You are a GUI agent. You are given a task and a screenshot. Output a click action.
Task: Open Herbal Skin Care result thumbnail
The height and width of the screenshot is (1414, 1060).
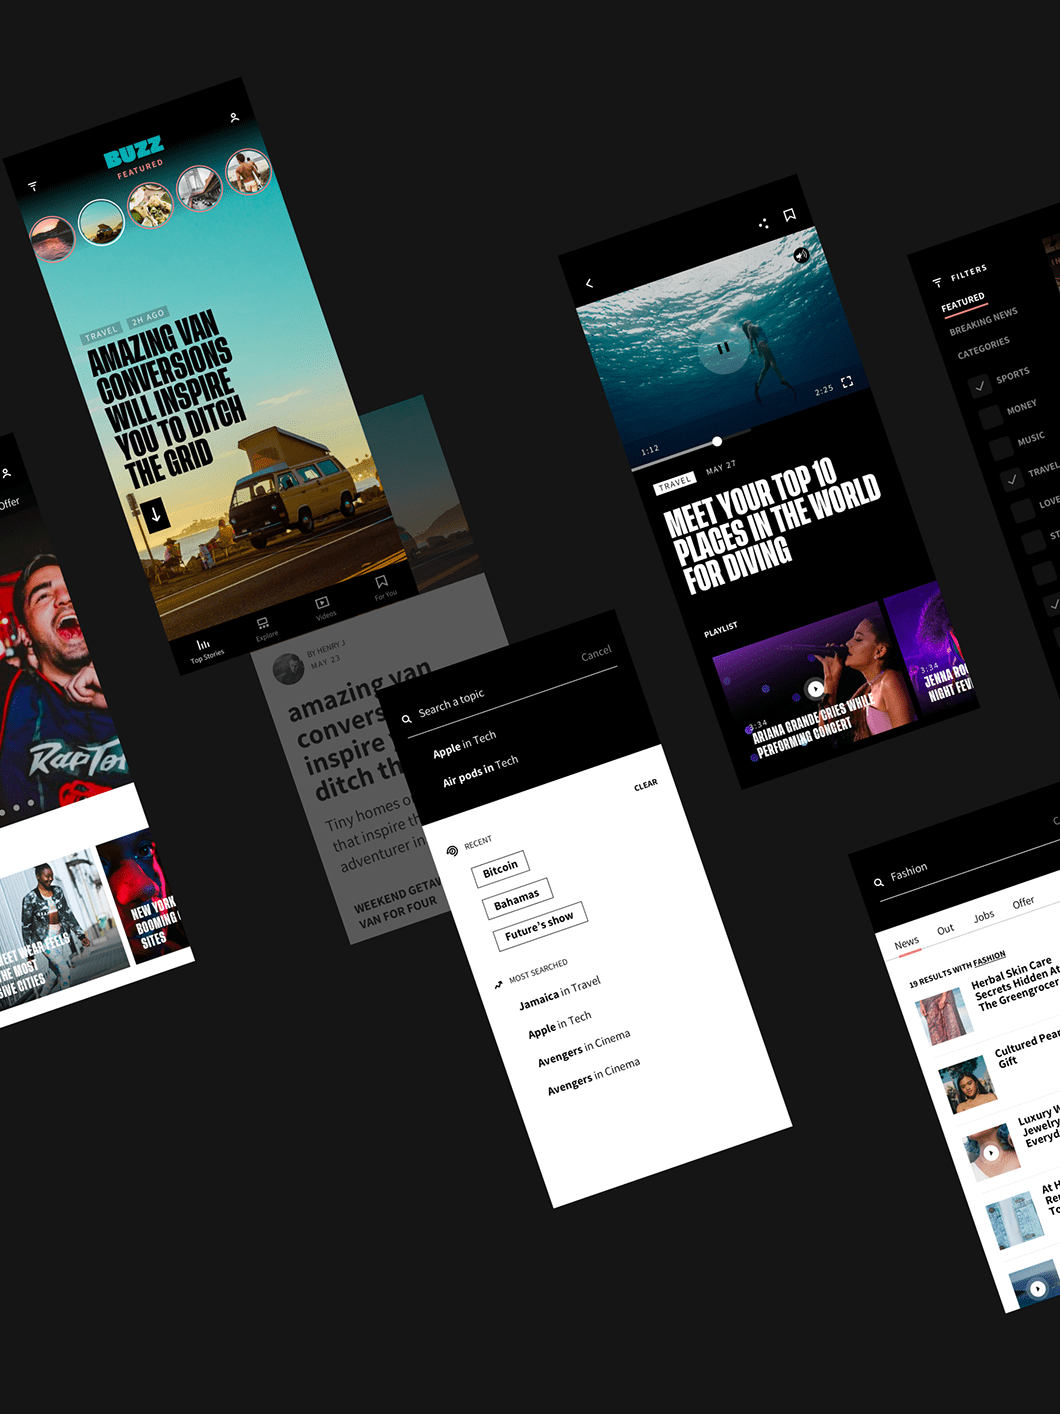tap(943, 1016)
